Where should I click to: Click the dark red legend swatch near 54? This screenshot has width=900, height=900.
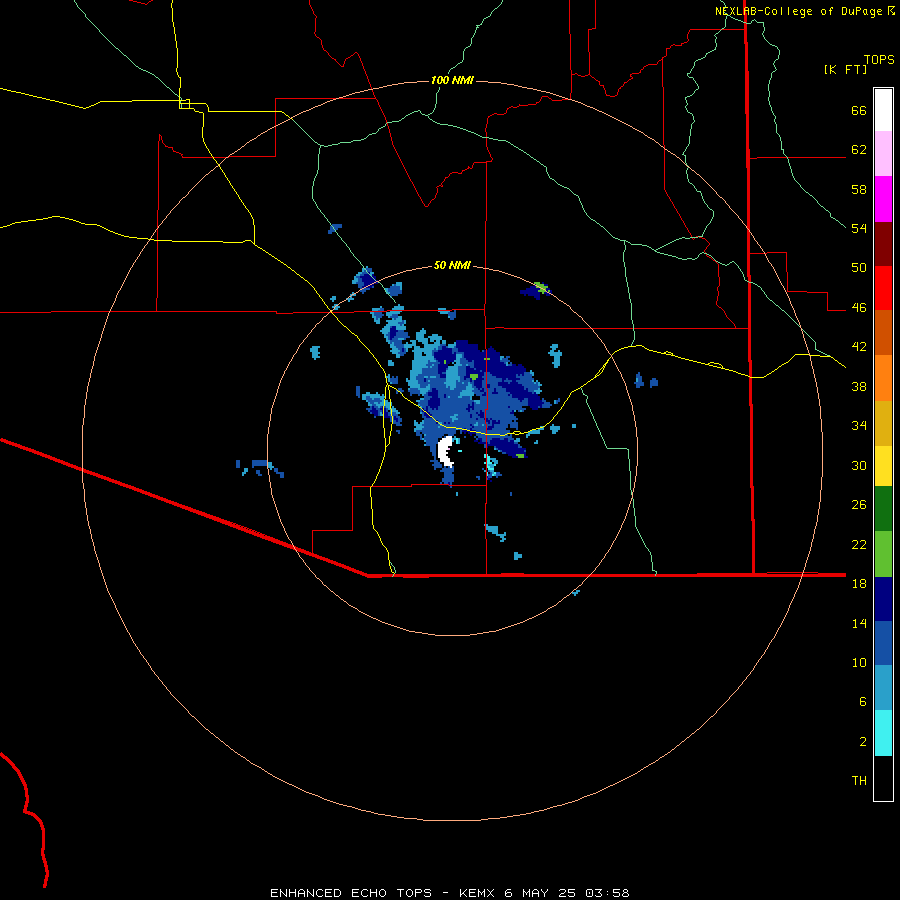pos(883,244)
